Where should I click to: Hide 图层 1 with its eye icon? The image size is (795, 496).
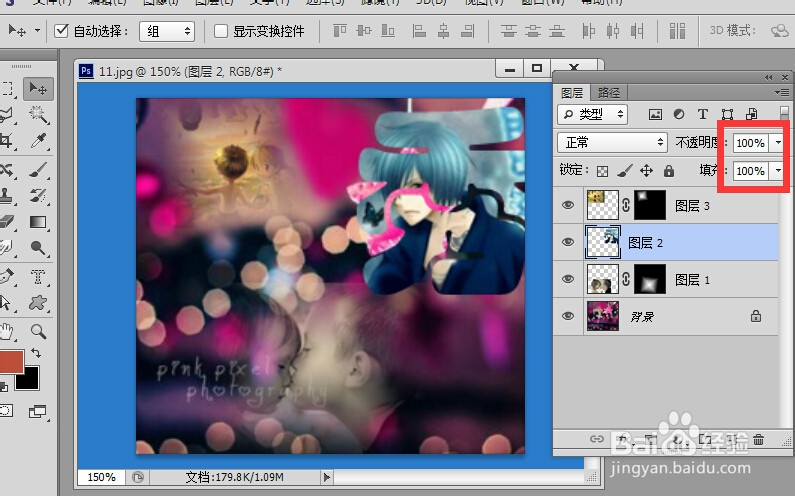(568, 279)
